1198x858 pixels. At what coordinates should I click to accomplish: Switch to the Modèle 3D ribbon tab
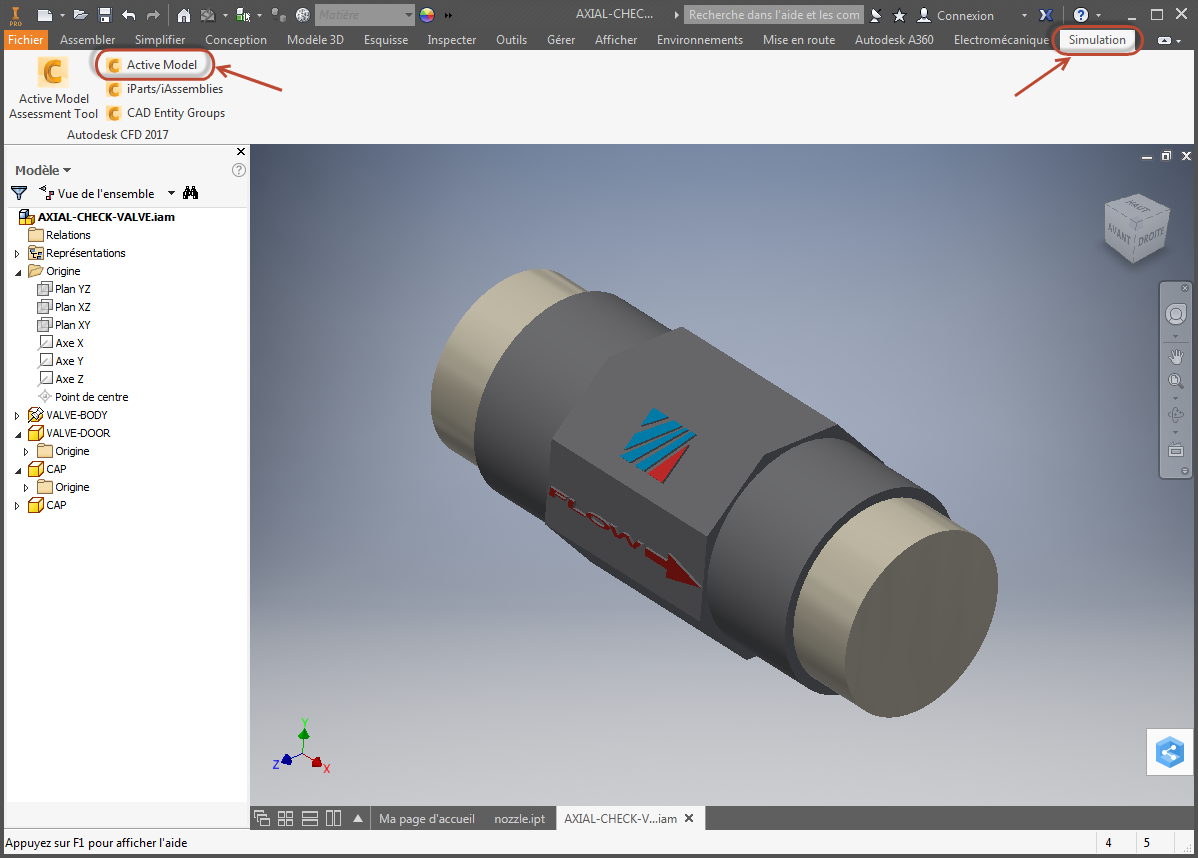coord(315,40)
